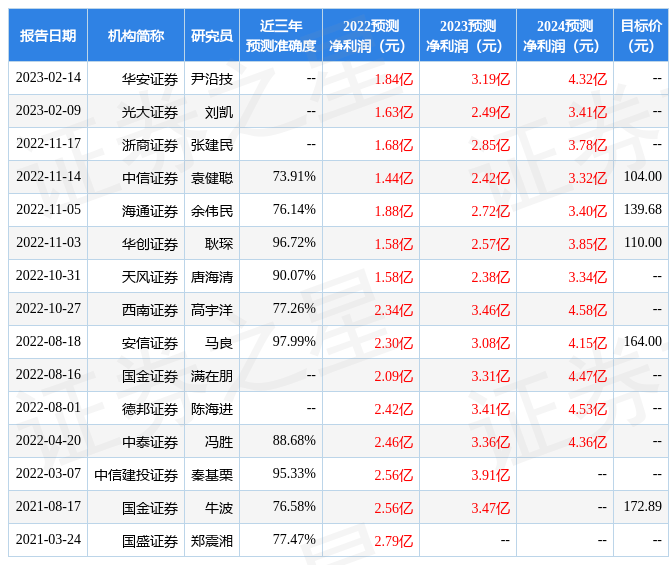Click the 中信建投证券 institution name
The height and width of the screenshot is (565, 669).
[x=136, y=475]
